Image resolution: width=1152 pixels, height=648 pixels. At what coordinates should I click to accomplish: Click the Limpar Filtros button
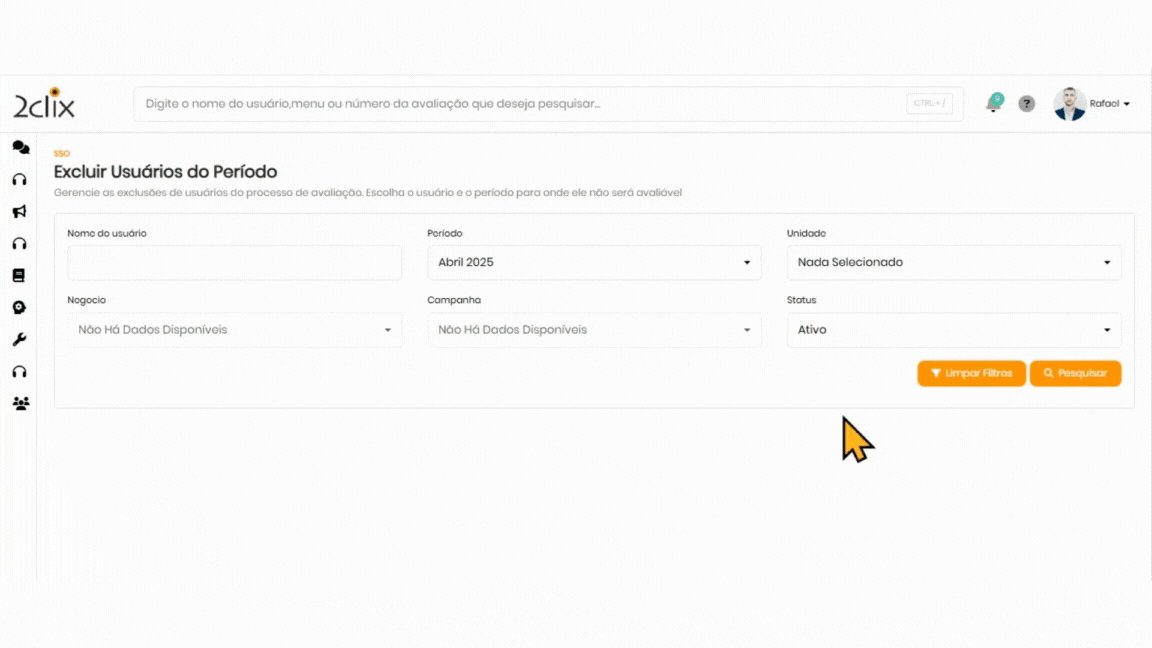click(971, 373)
